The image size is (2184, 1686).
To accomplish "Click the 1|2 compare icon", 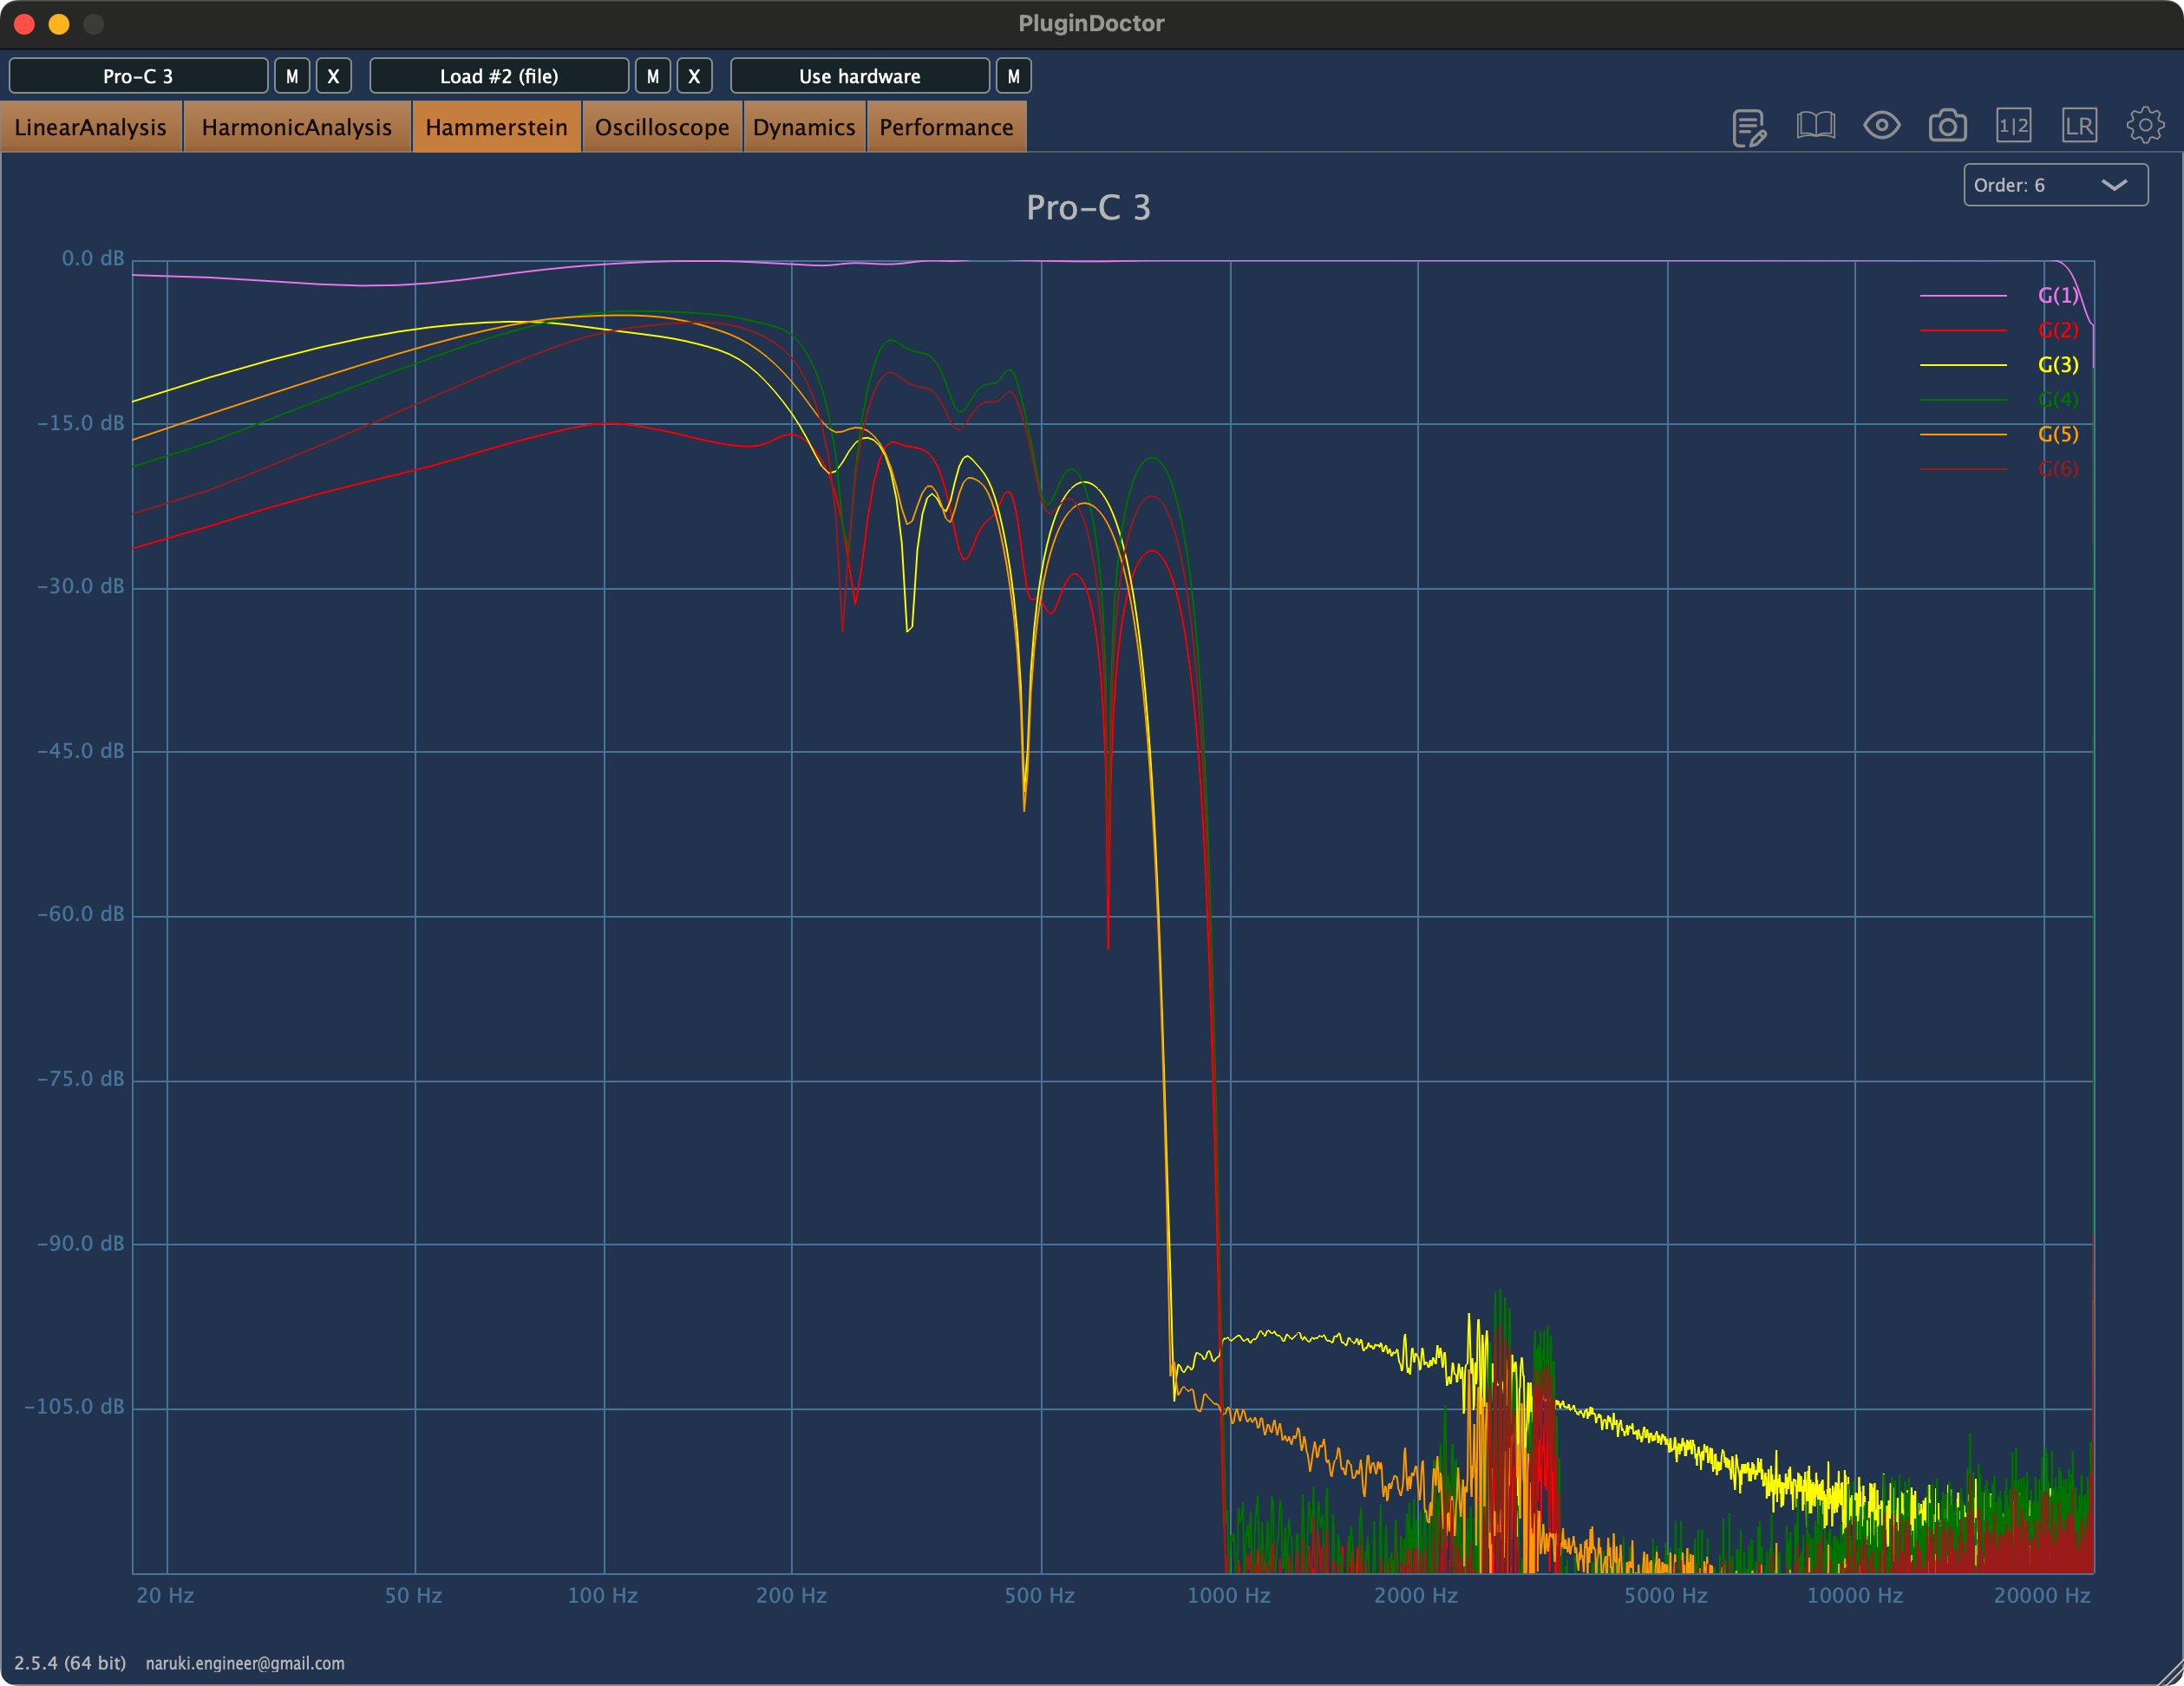I will (x=2013, y=126).
